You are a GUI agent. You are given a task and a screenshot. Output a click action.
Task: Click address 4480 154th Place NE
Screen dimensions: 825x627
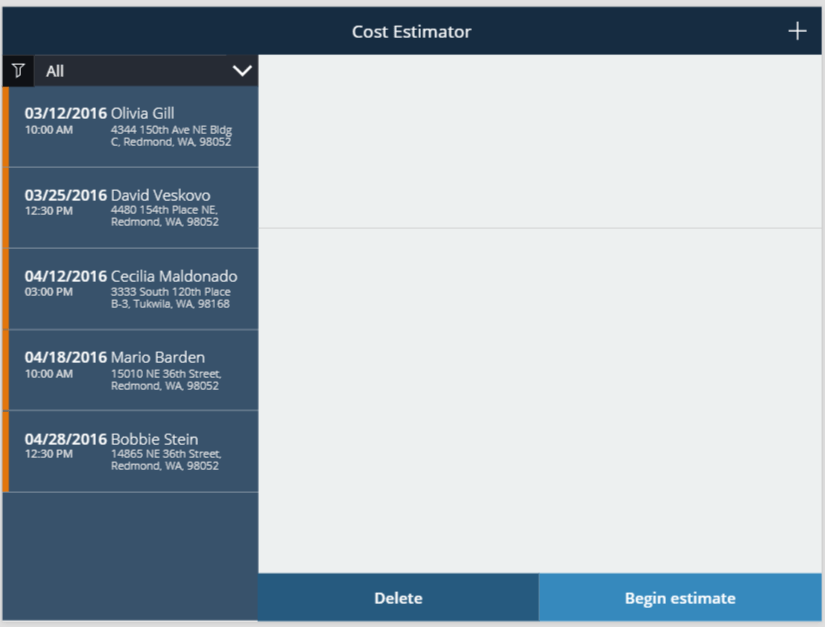tap(165, 216)
